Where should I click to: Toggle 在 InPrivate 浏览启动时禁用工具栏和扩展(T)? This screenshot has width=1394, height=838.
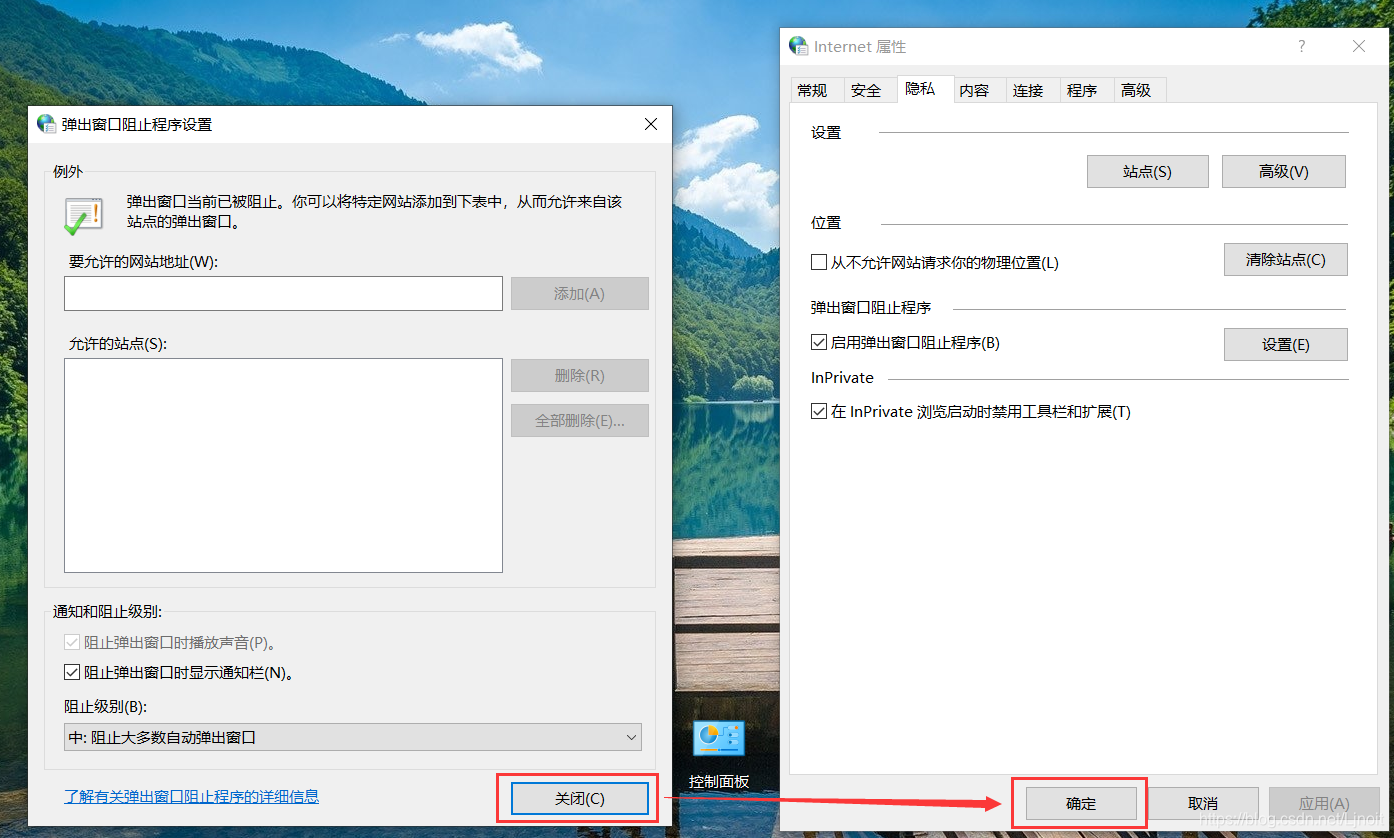click(x=819, y=411)
